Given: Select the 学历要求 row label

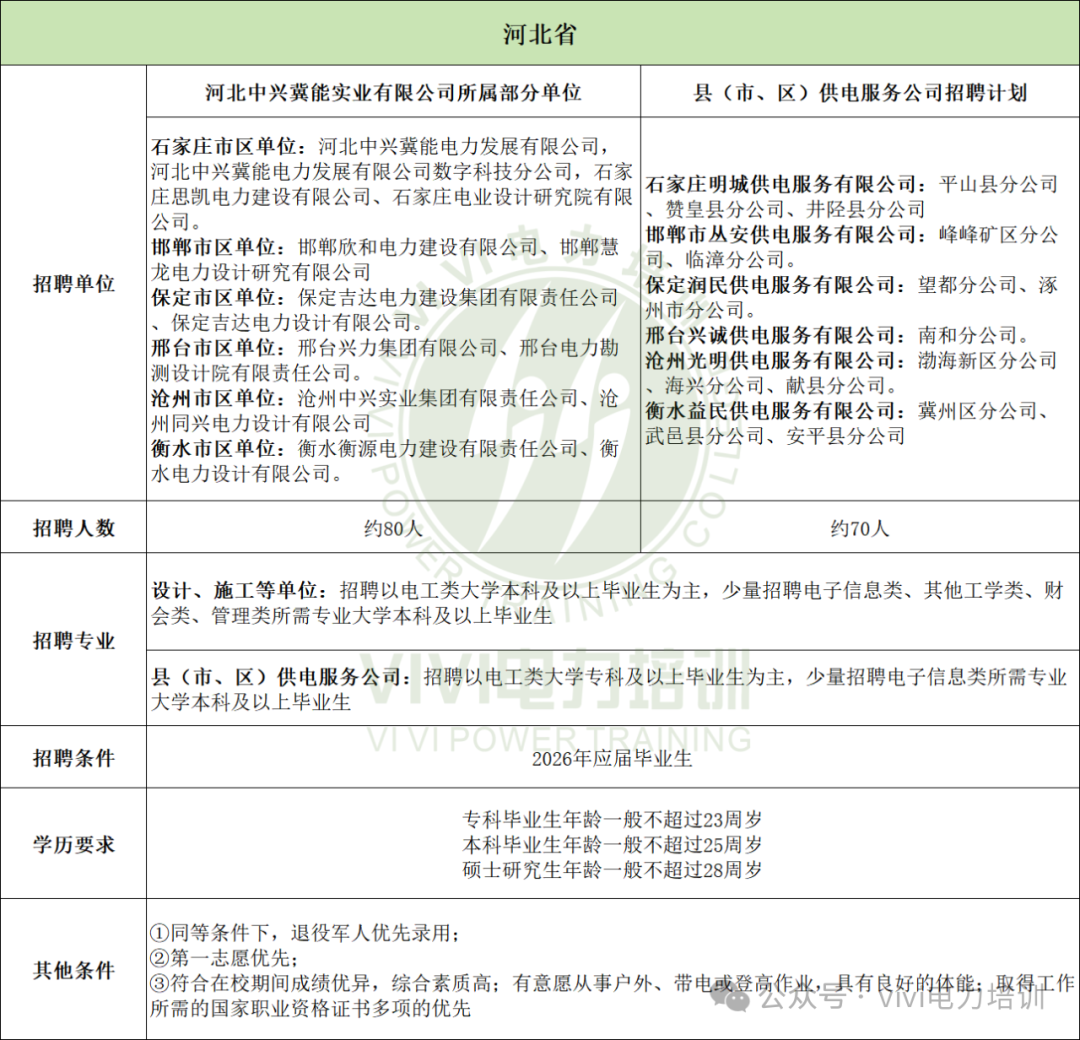Looking at the screenshot, I should (74, 845).
